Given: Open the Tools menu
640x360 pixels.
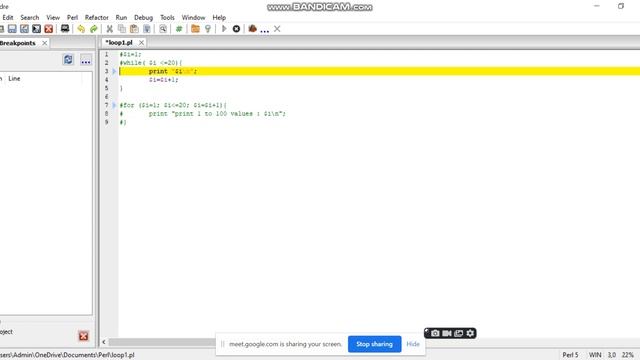Looking at the screenshot, I should (167, 18).
